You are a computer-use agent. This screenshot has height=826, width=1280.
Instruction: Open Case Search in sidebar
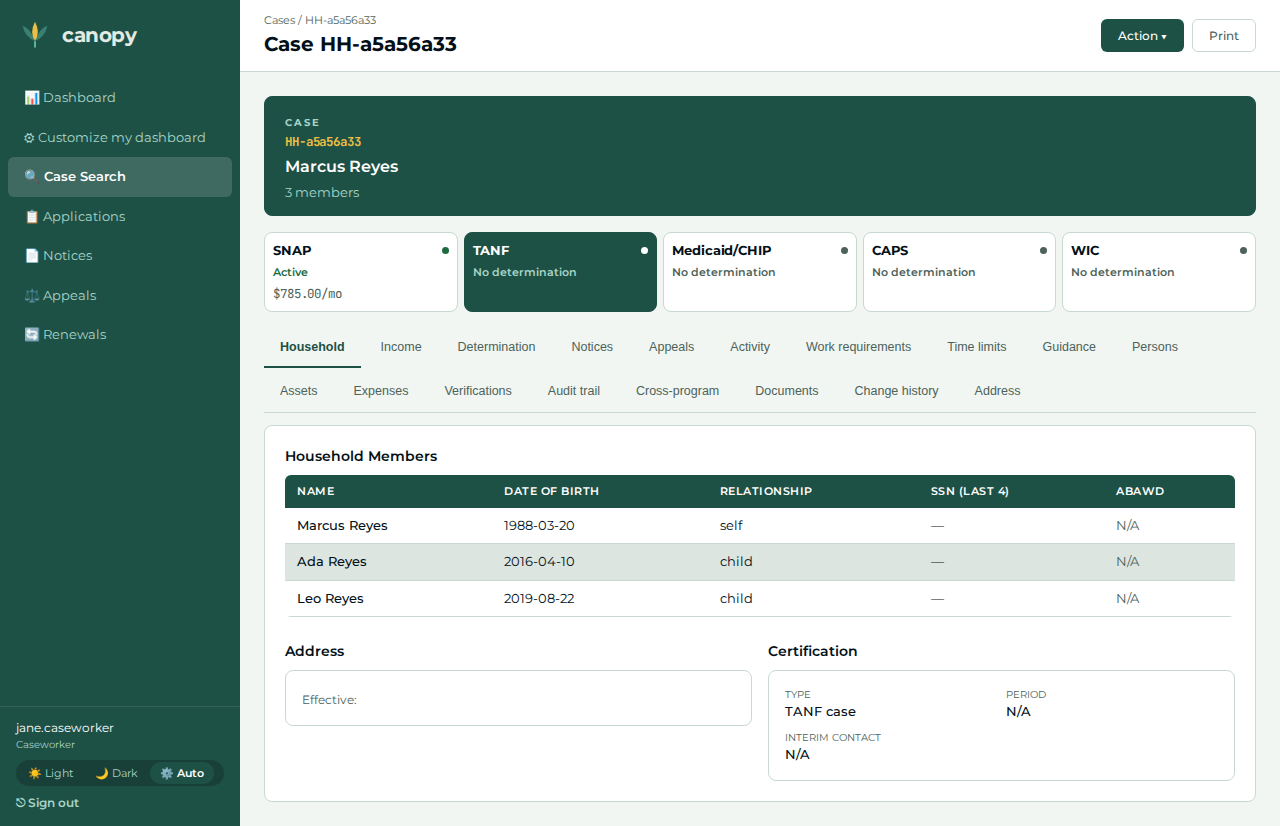pyautogui.click(x=120, y=177)
